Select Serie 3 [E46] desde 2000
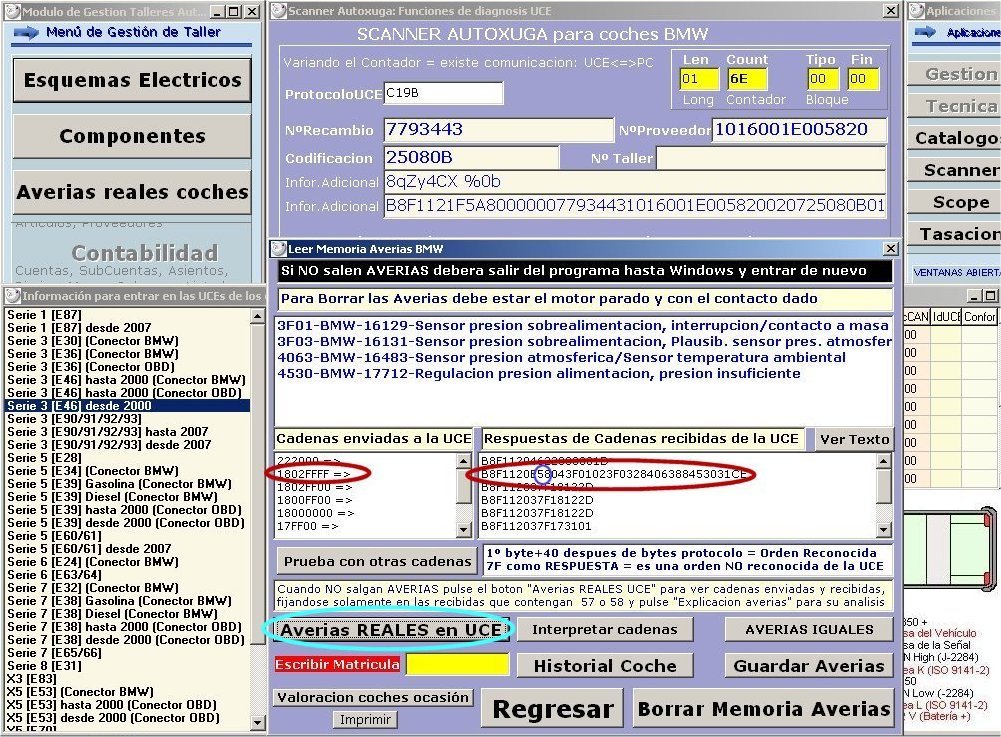 (127, 406)
